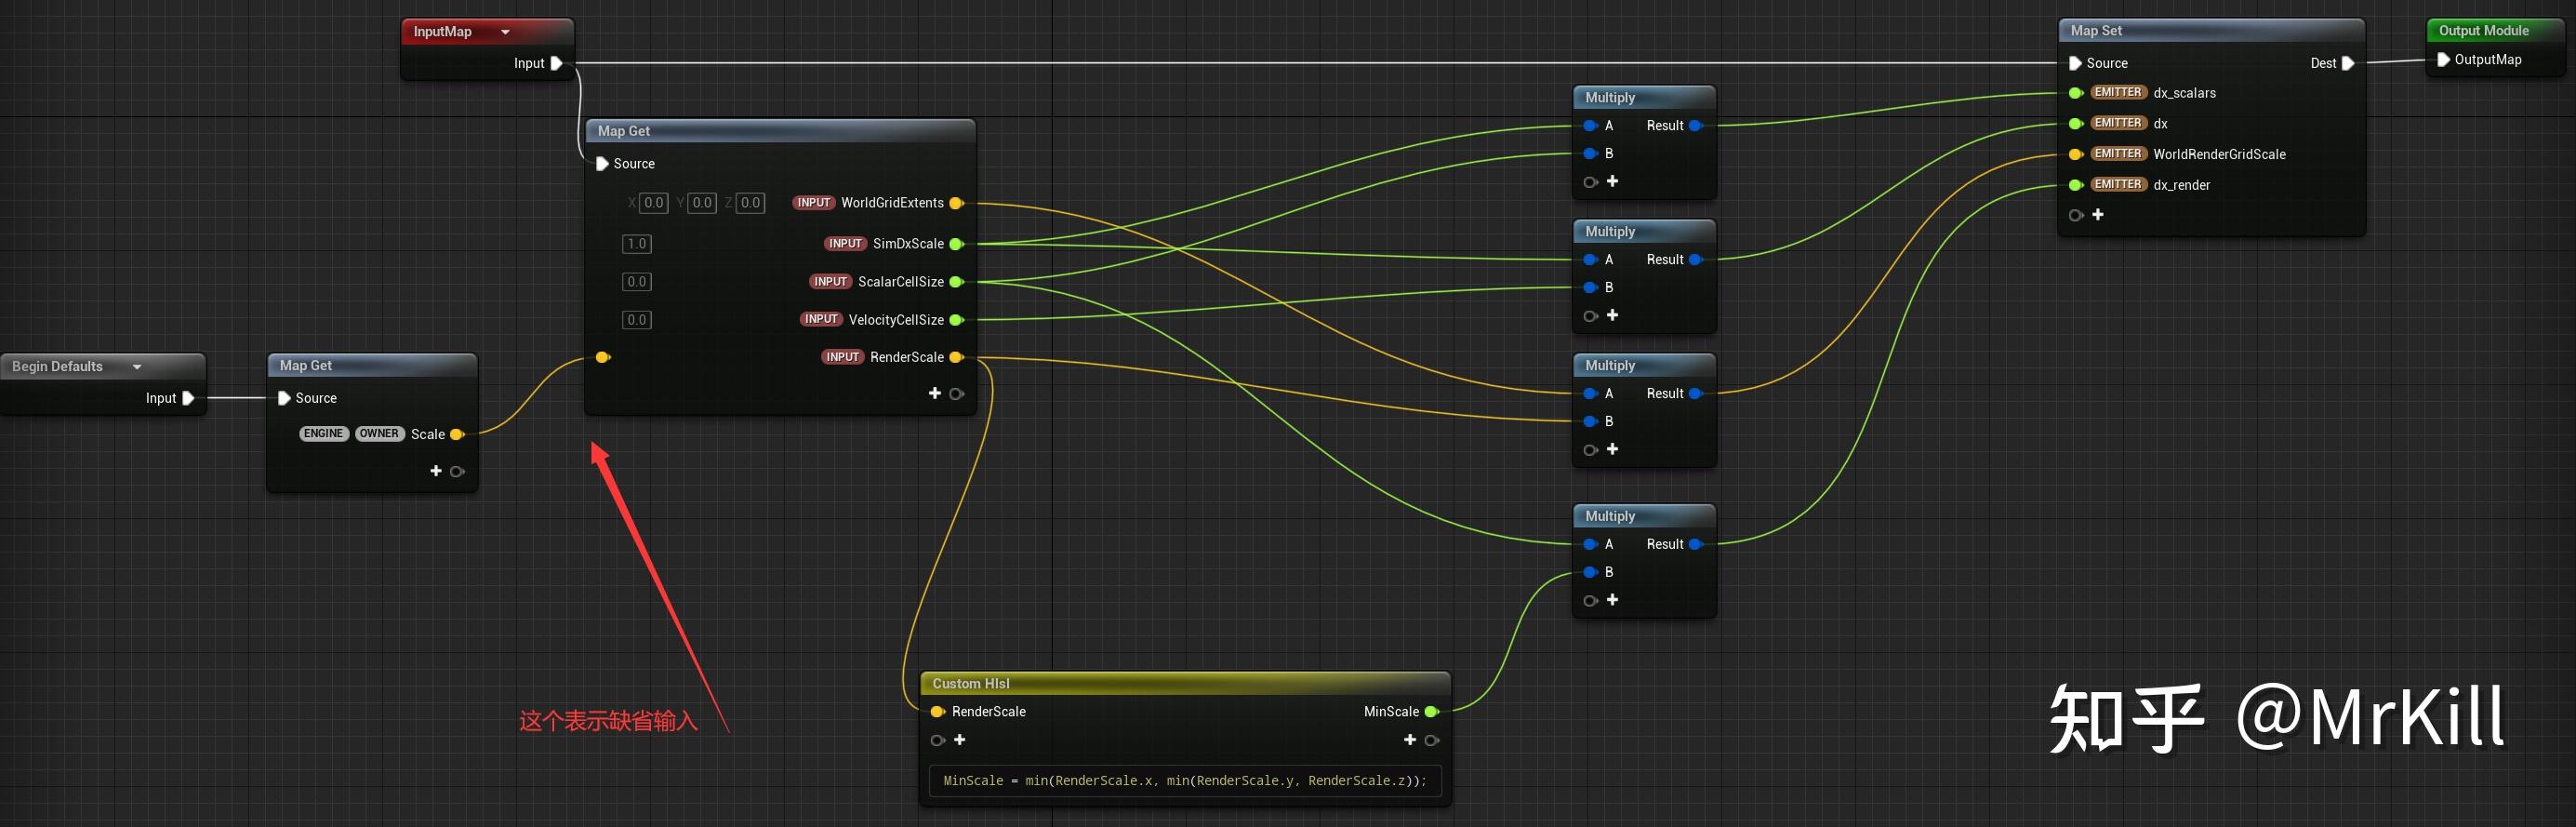Click the EMITTER WorldRenderGridScale input pin
Image resolution: width=2576 pixels, height=827 pixels.
pos(2076,155)
